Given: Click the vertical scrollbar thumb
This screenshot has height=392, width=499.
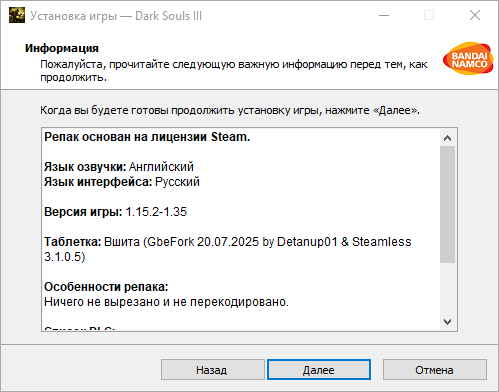Looking at the screenshot, I should coord(448,204).
